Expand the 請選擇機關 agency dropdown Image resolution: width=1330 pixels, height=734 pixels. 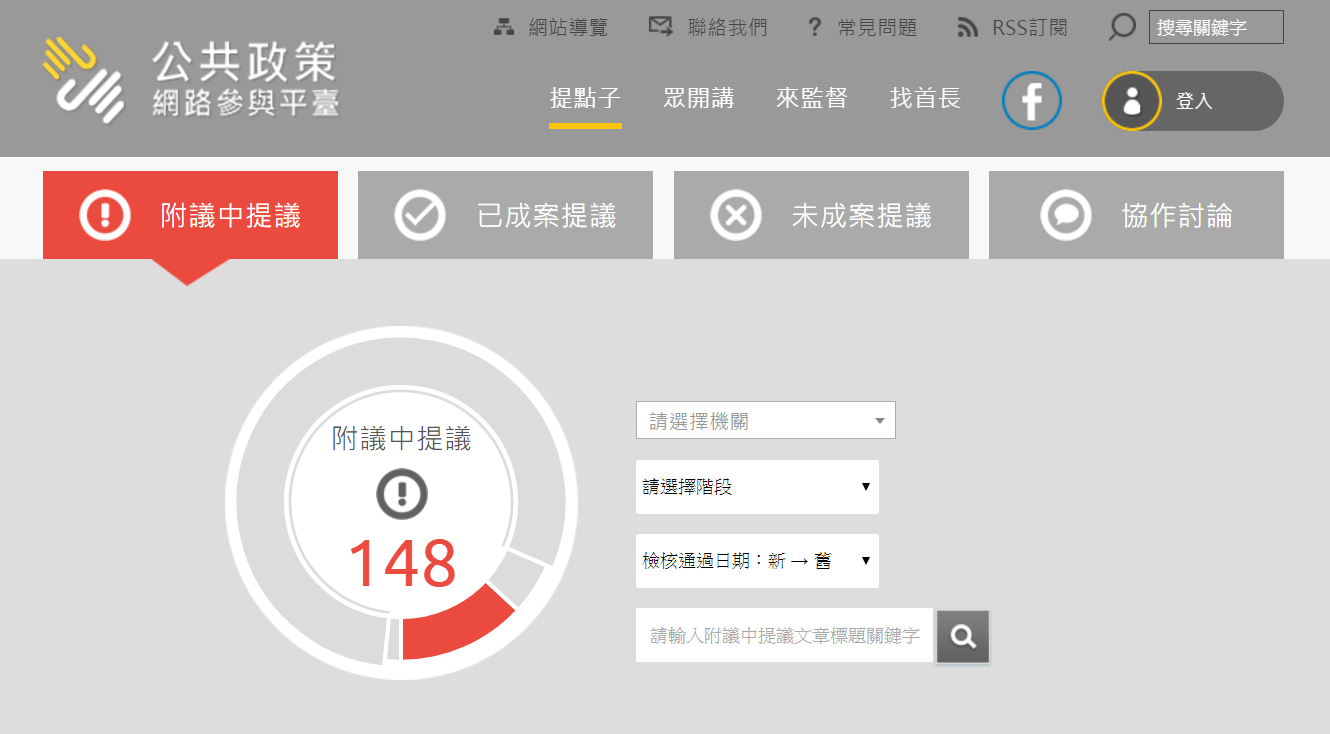[x=766, y=421]
